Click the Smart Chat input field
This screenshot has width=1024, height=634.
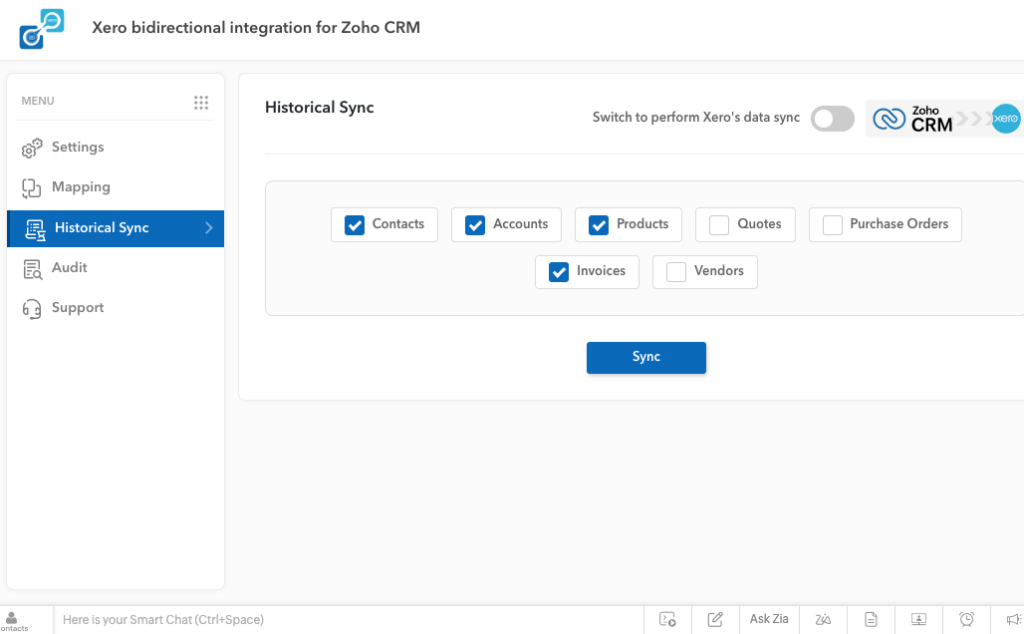click(349, 620)
